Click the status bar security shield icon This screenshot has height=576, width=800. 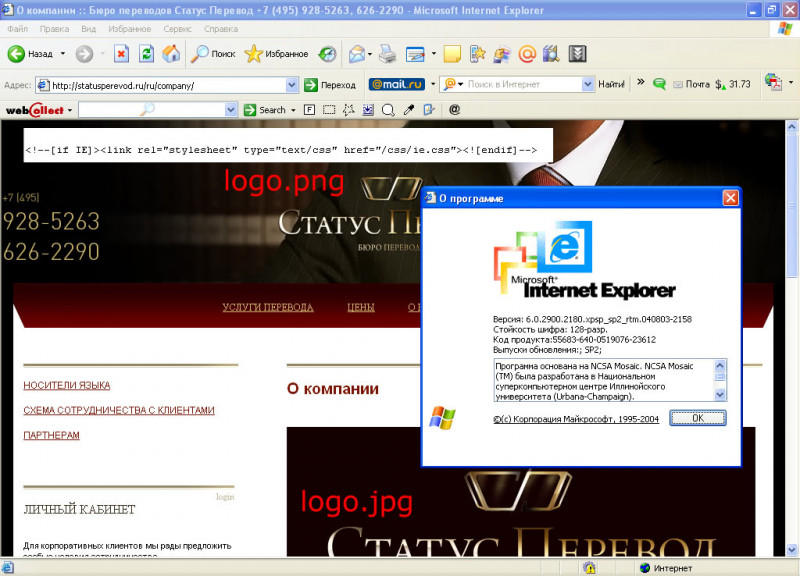coord(589,567)
